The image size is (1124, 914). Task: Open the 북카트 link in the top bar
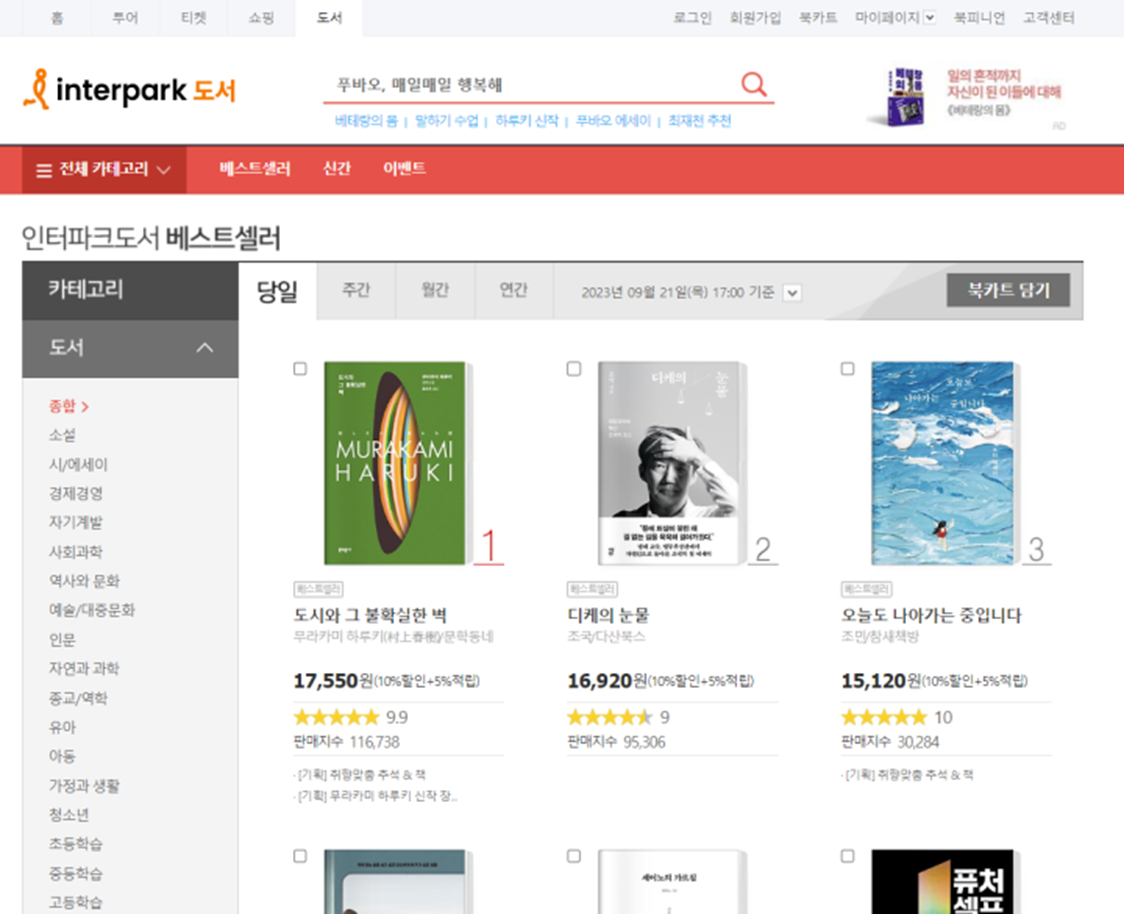[819, 18]
